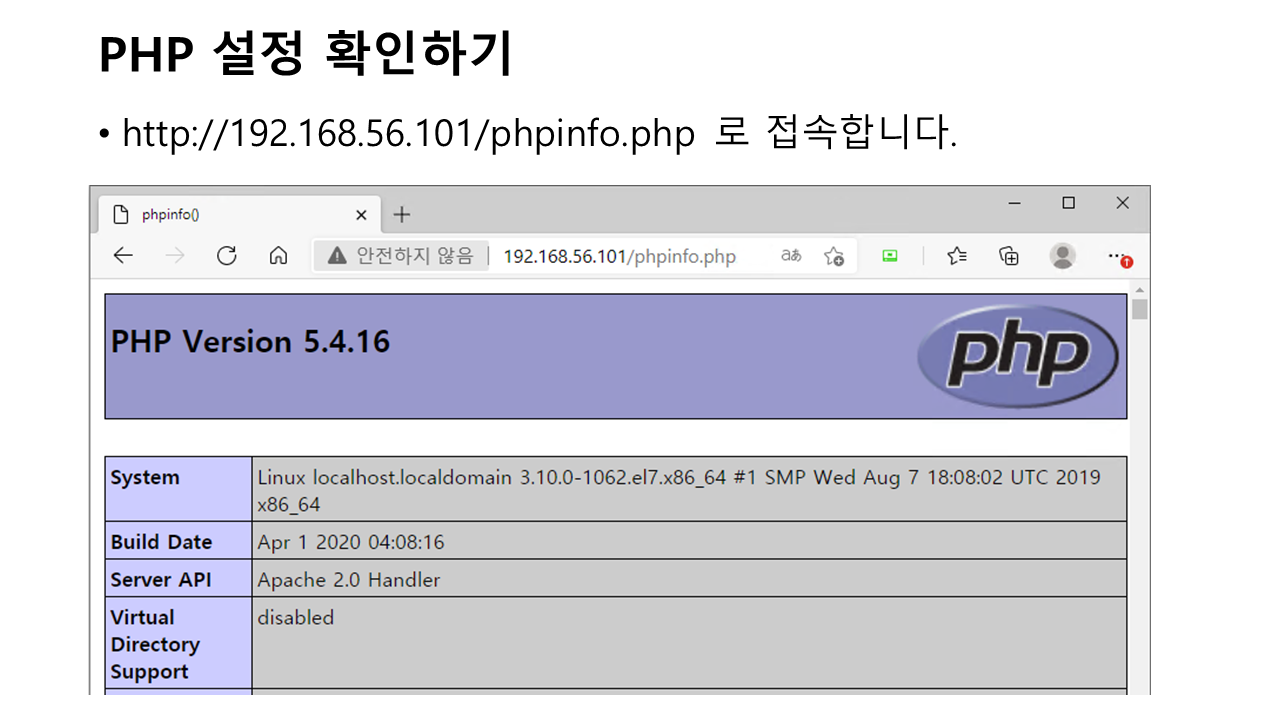Click the green extension icon
This screenshot has width=1280, height=720.
pos(889,256)
